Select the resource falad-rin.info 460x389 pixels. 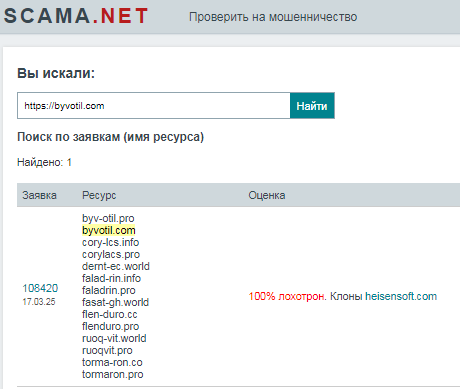[111, 278]
